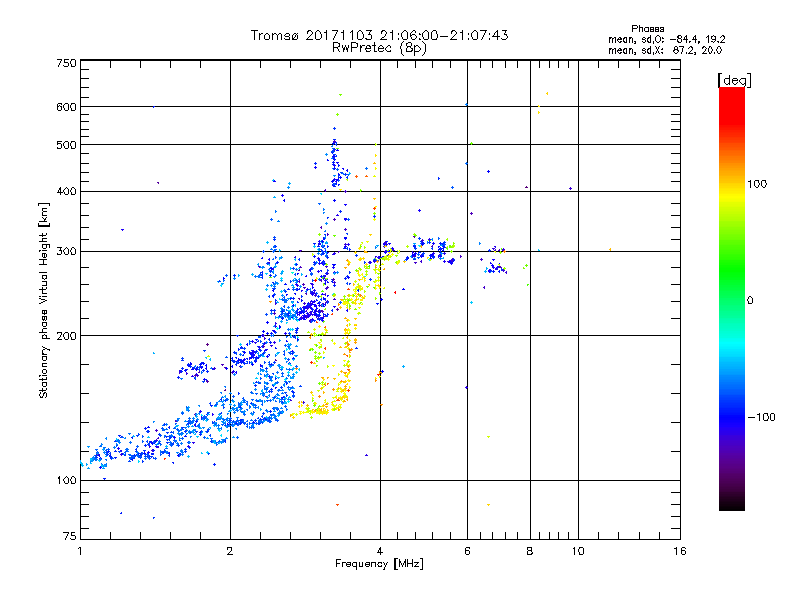Screen dimensions: 800x600
Task: Click the black bottom of the colorbar
Action: click(732, 503)
